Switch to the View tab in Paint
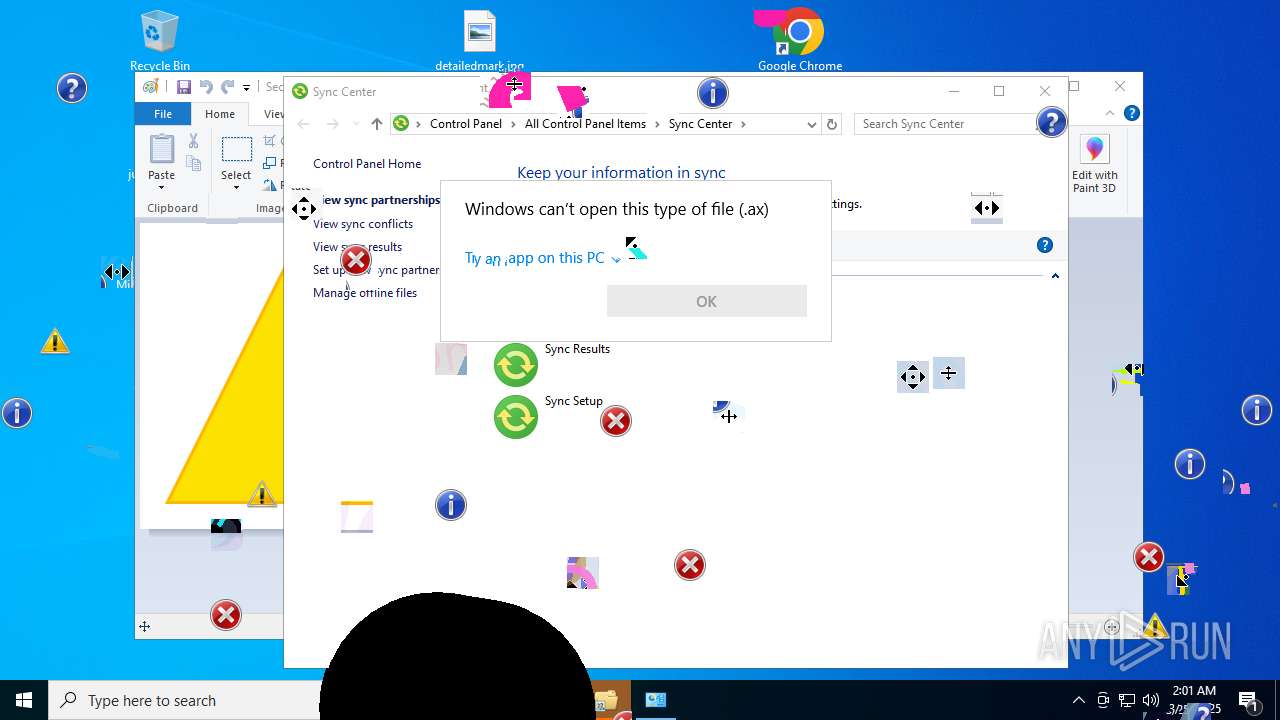1280x720 pixels. point(273,114)
